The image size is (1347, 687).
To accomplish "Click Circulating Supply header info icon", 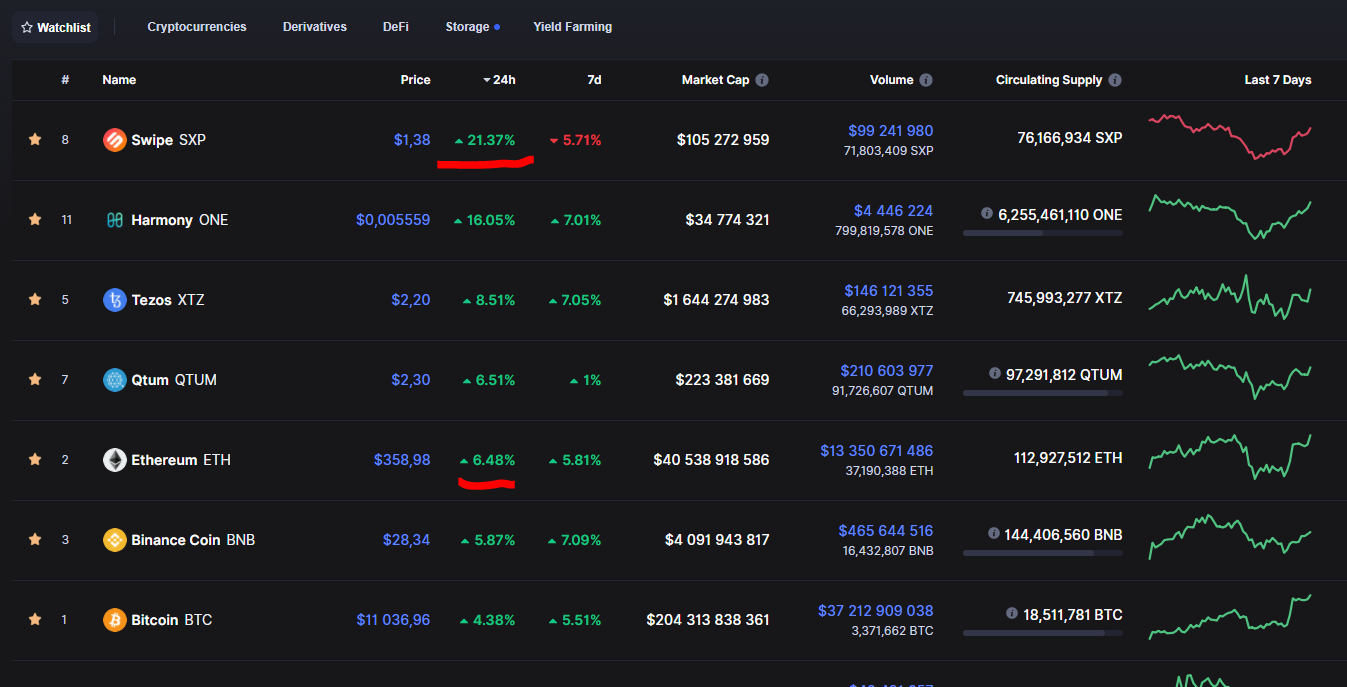I will pos(1115,80).
